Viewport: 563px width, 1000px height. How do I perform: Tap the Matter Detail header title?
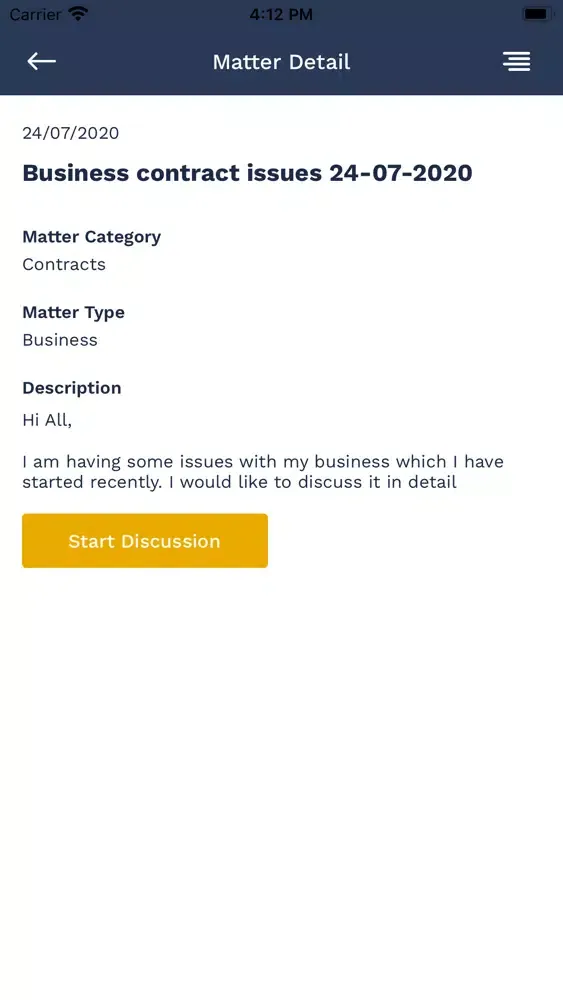281,62
